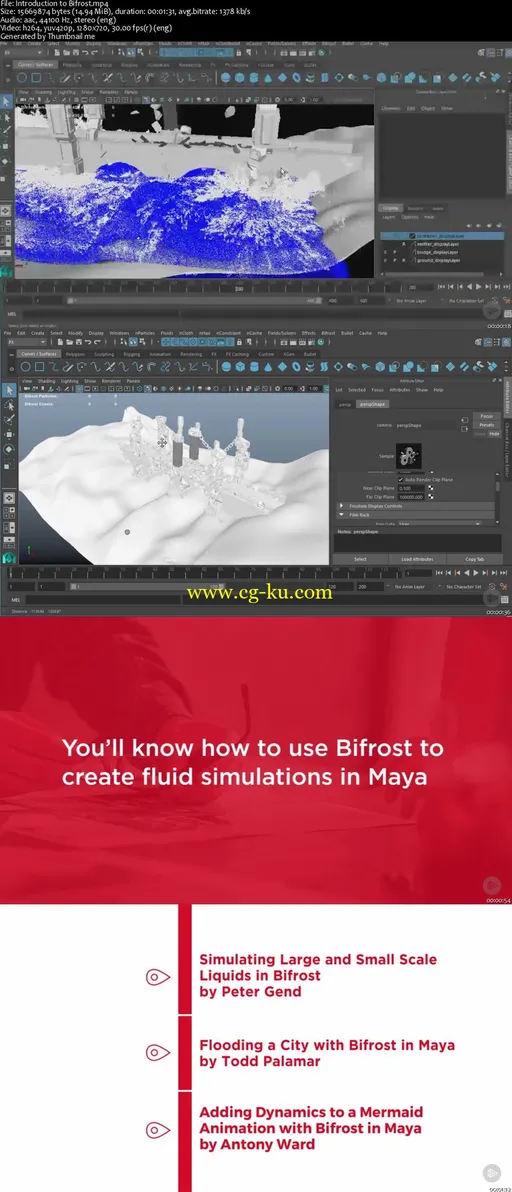Image resolution: width=512 pixels, height=1192 pixels.
Task: Go to end of range in lower Maya playback
Action: click(x=504, y=572)
